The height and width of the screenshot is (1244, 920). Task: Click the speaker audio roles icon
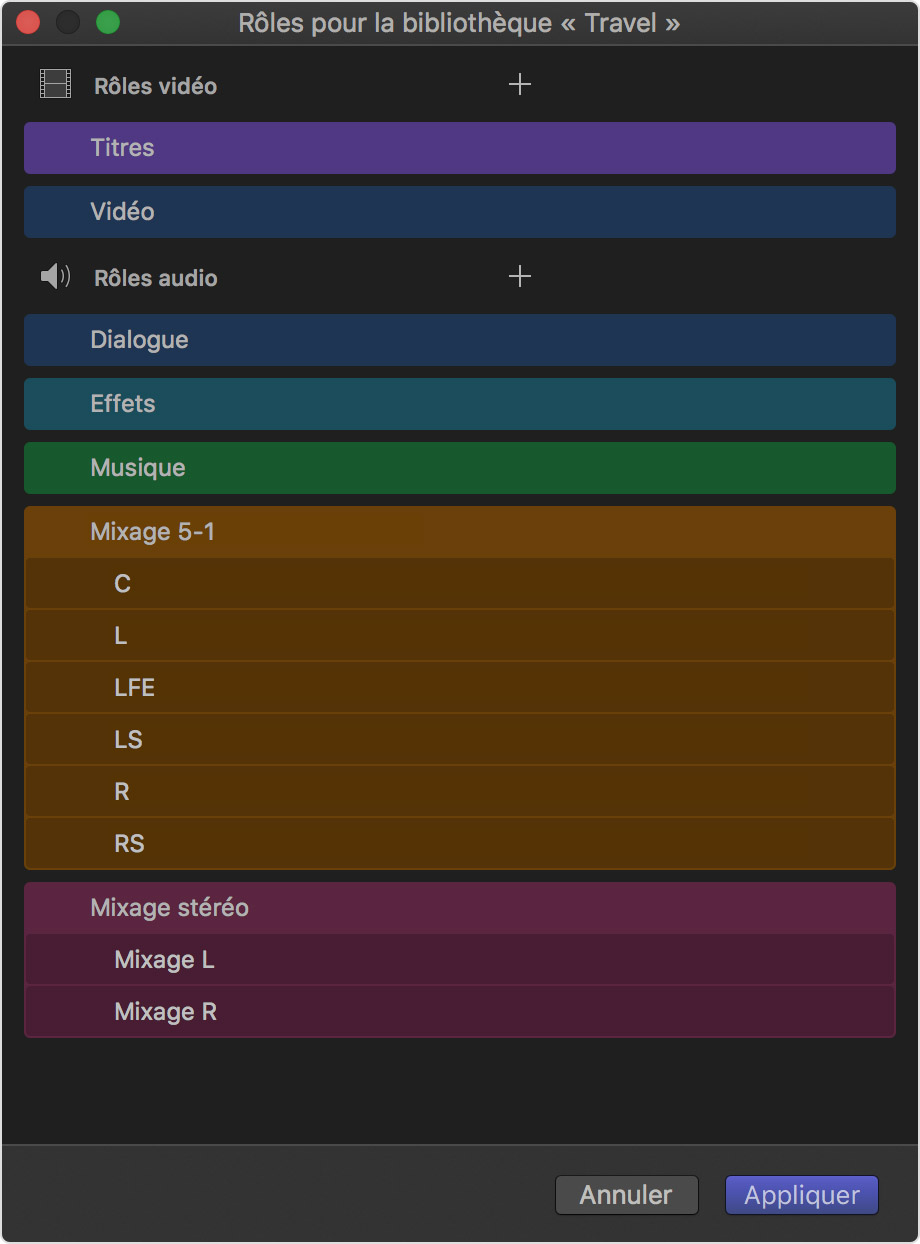click(55, 277)
